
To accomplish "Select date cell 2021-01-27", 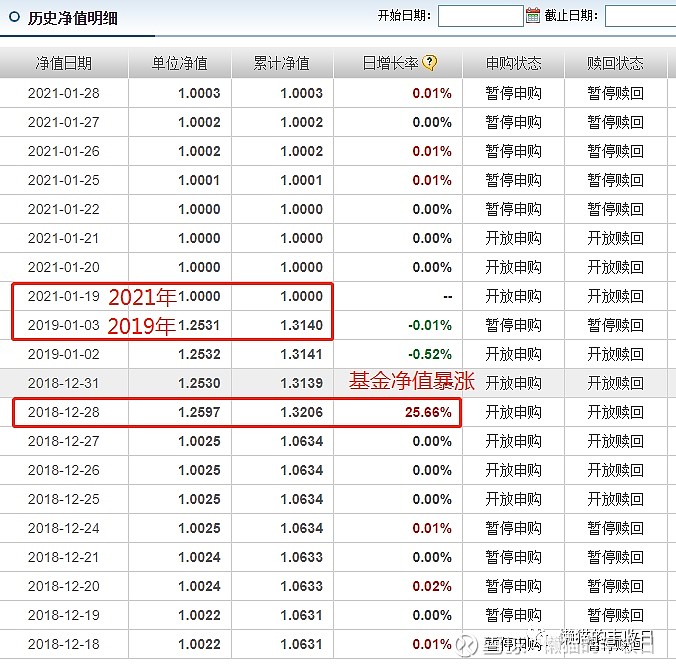I will coord(64,122).
